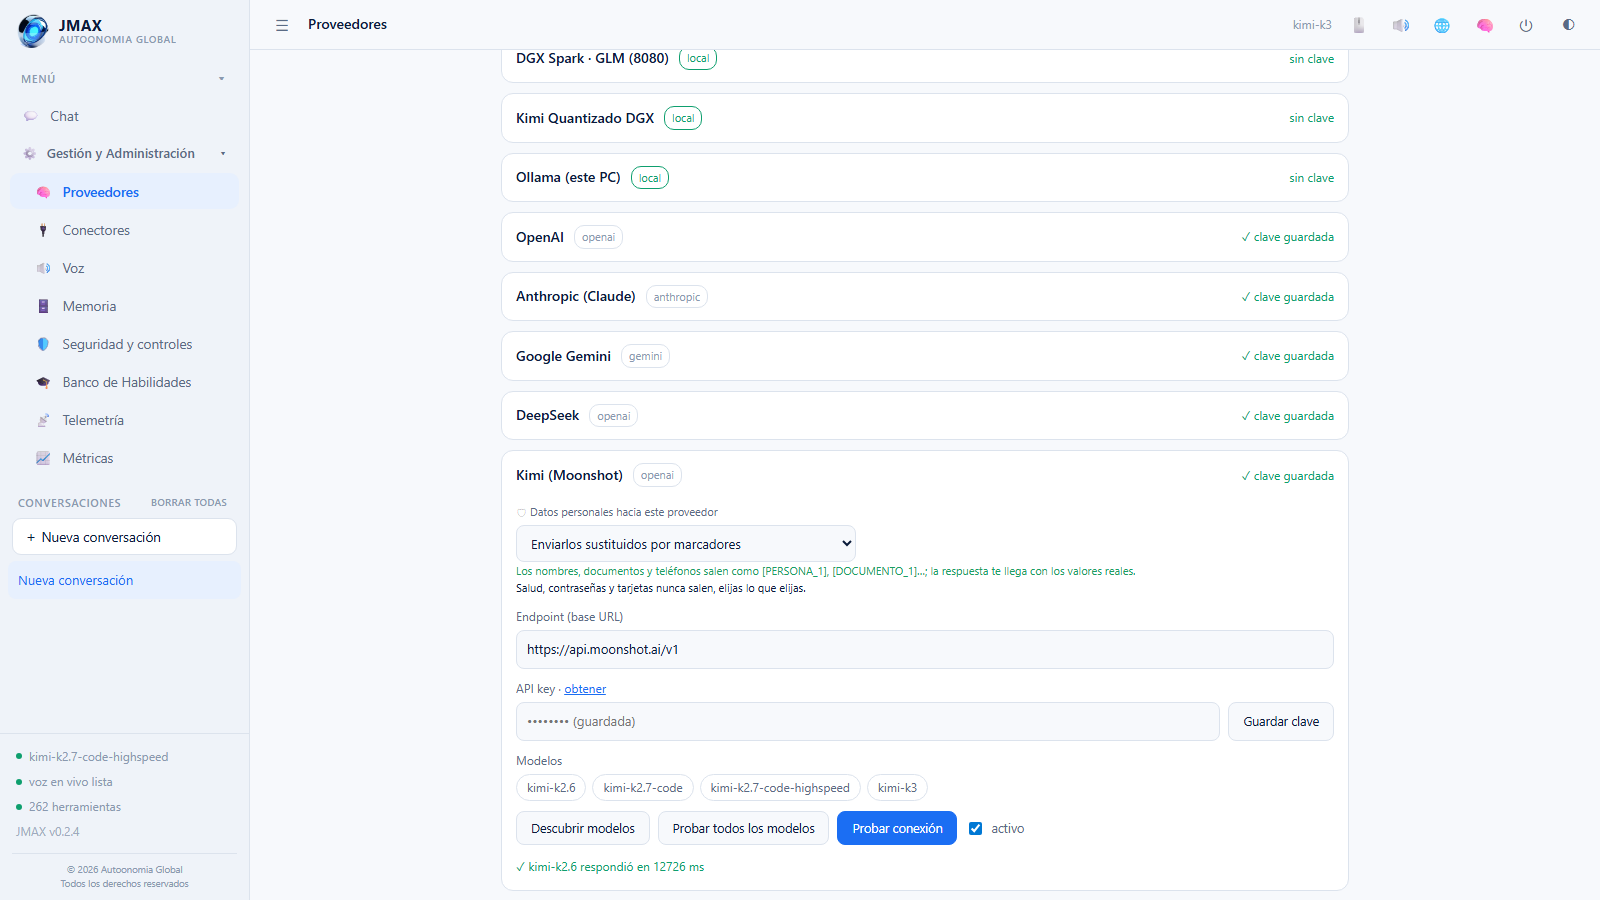Expand Google Gemini provider card

pyautogui.click(x=925, y=356)
